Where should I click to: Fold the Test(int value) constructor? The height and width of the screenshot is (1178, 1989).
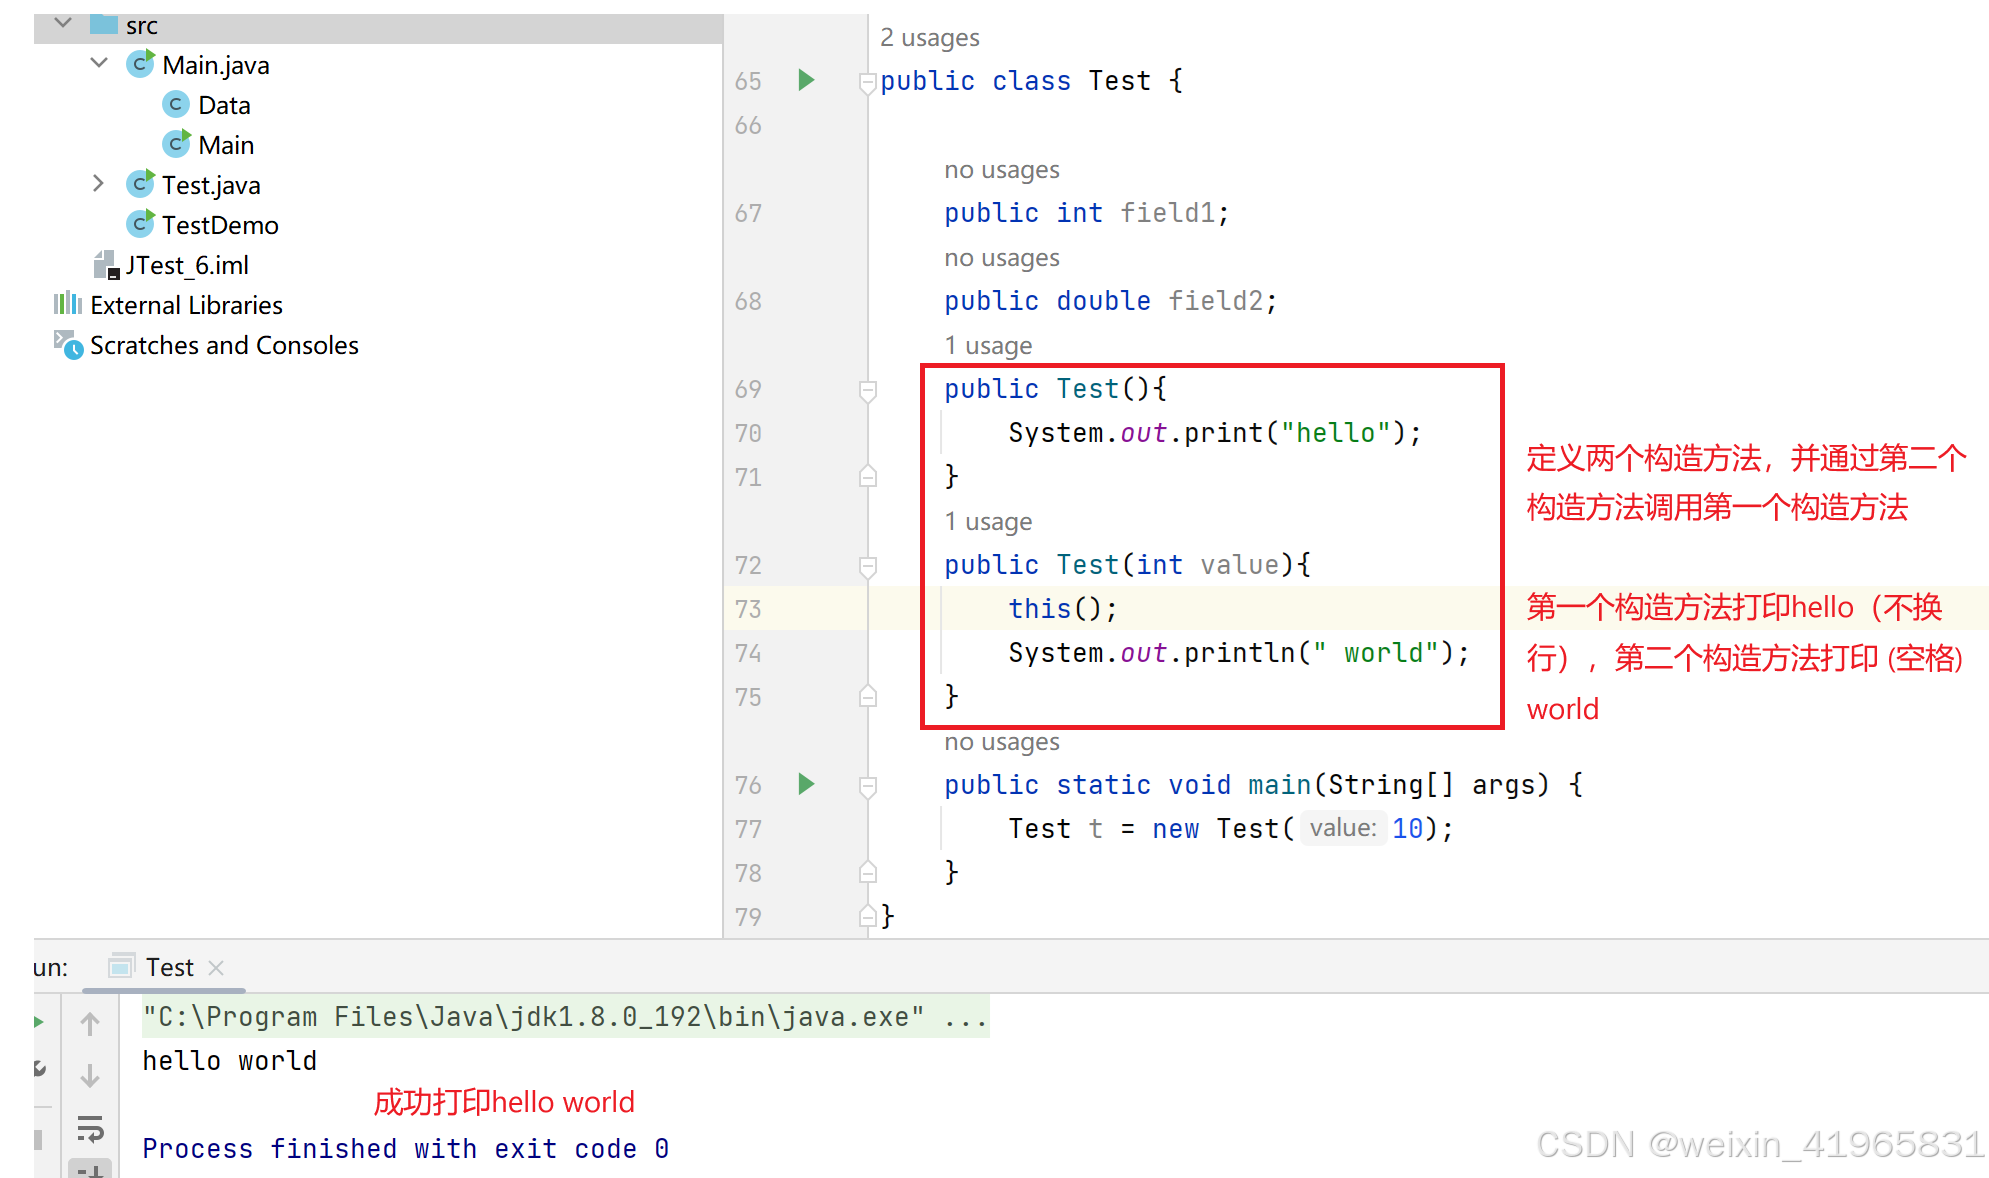click(868, 565)
